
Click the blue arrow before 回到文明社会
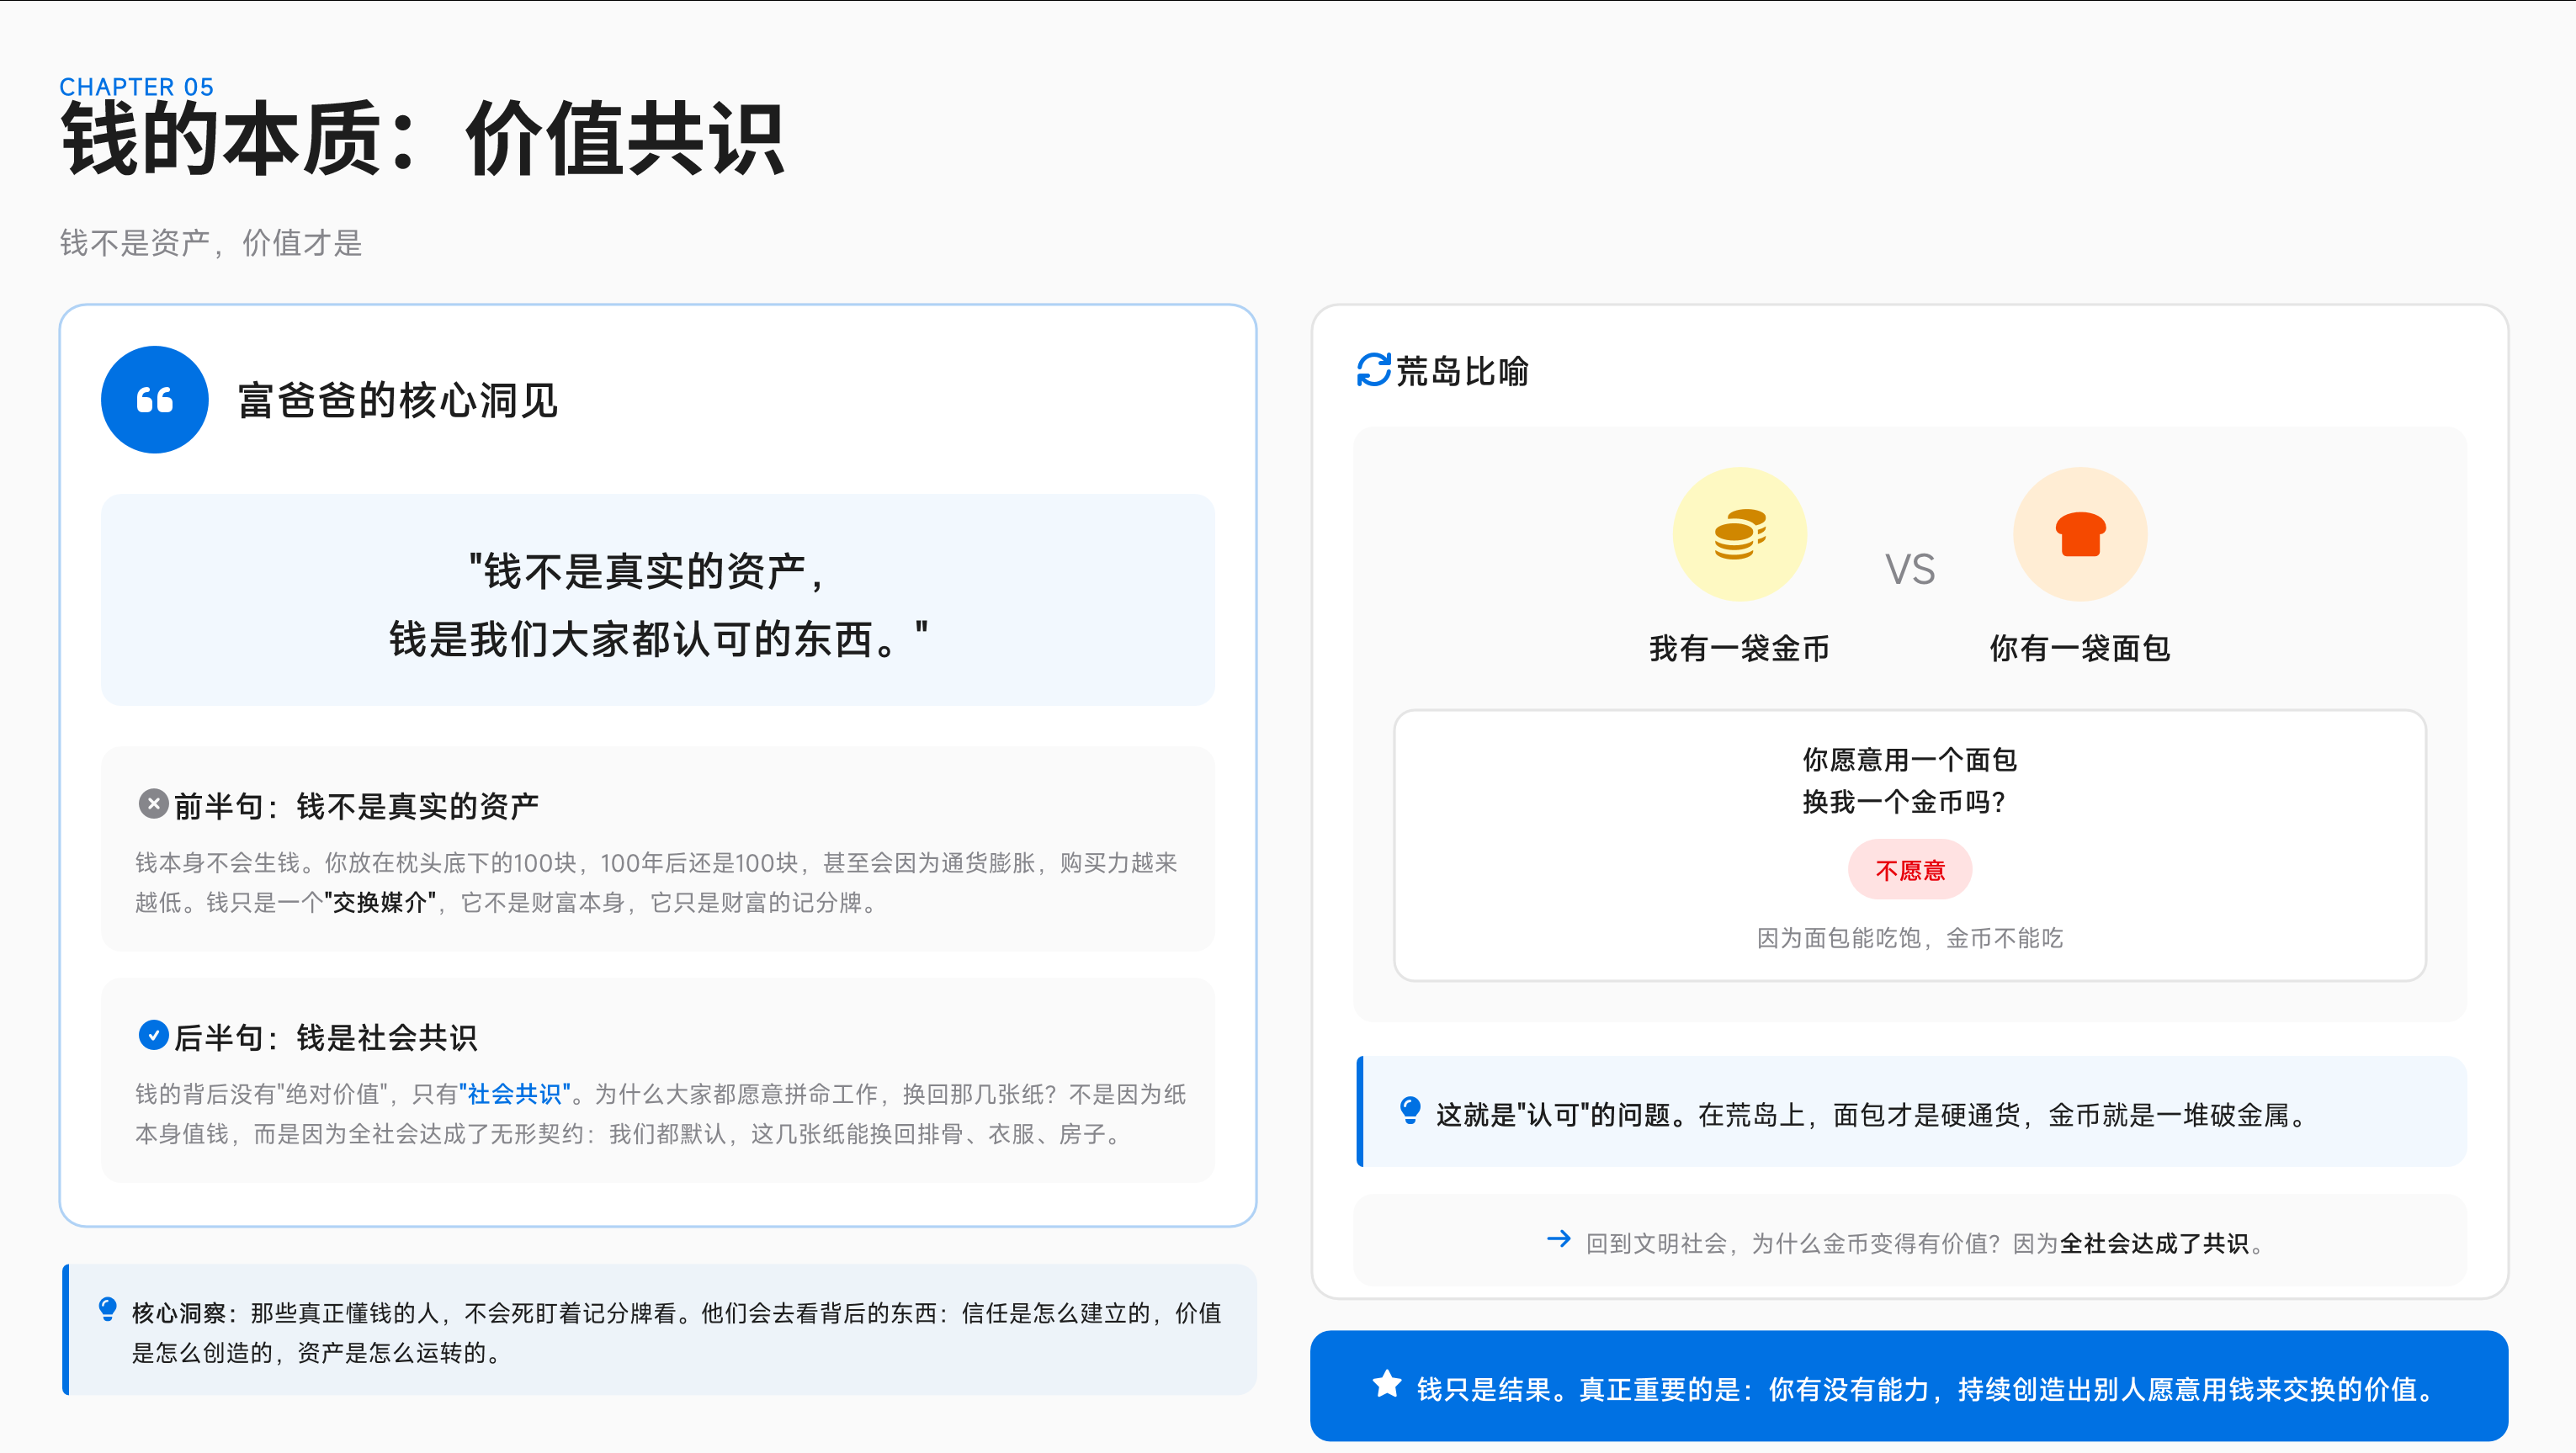coord(1558,1240)
